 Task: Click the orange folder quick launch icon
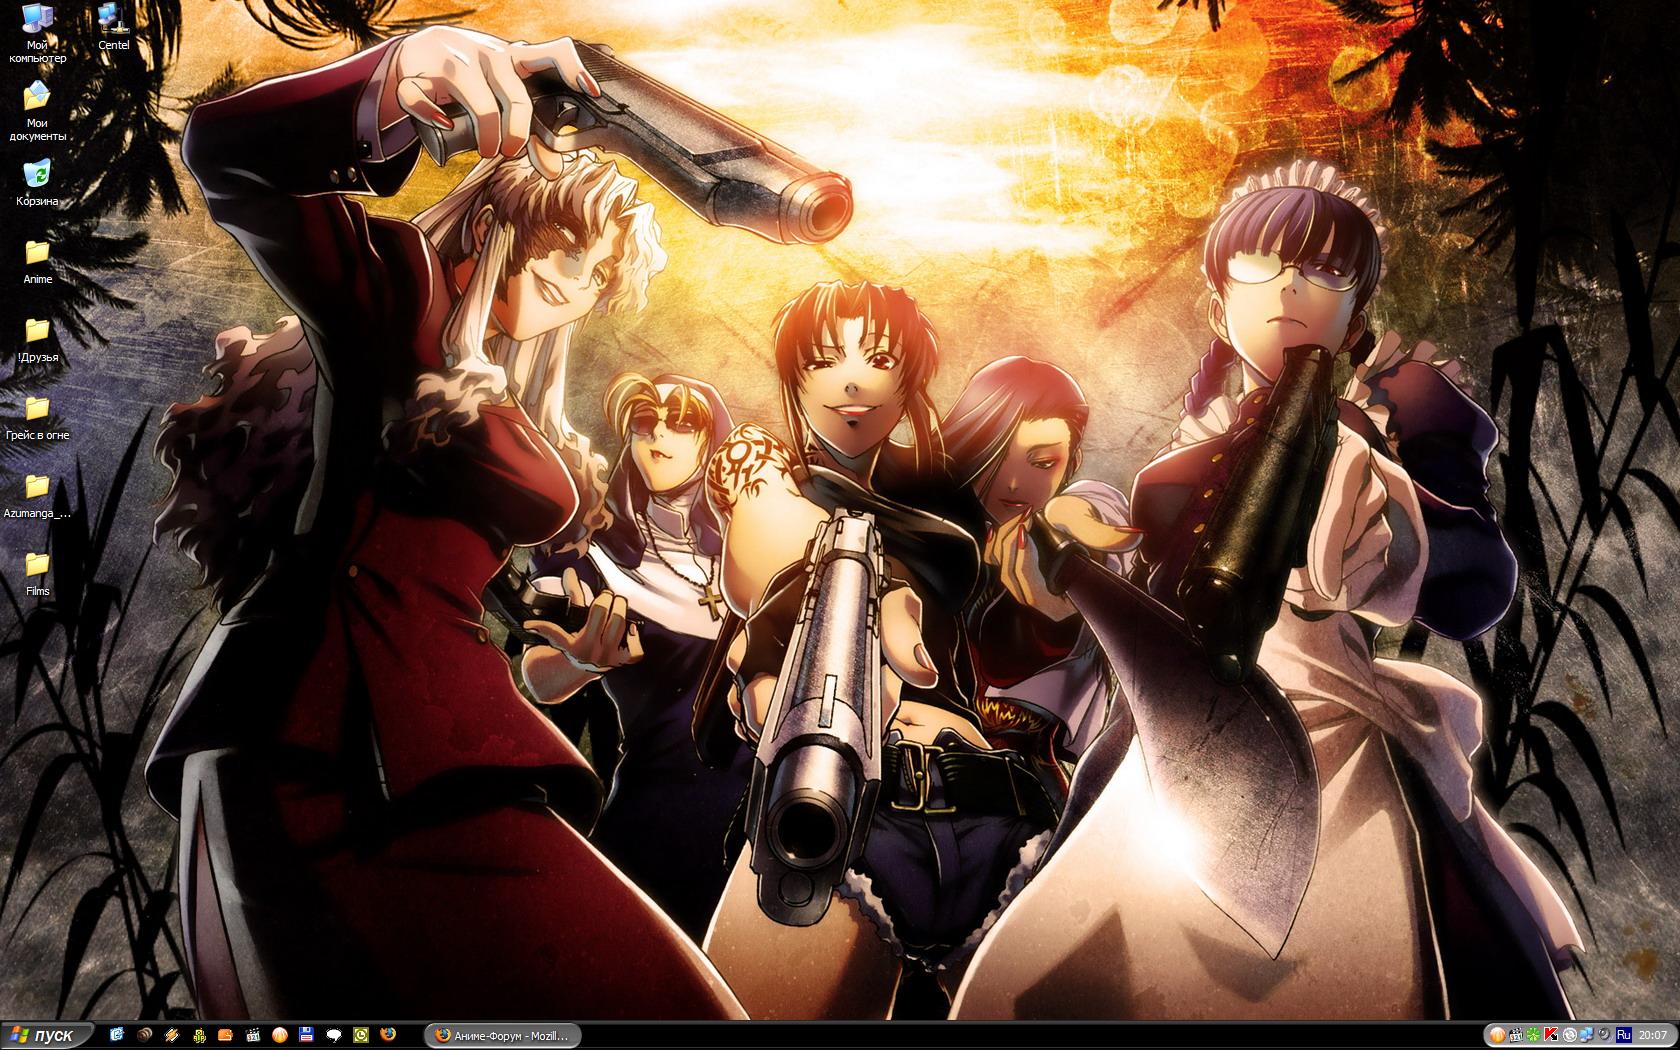click(226, 1035)
